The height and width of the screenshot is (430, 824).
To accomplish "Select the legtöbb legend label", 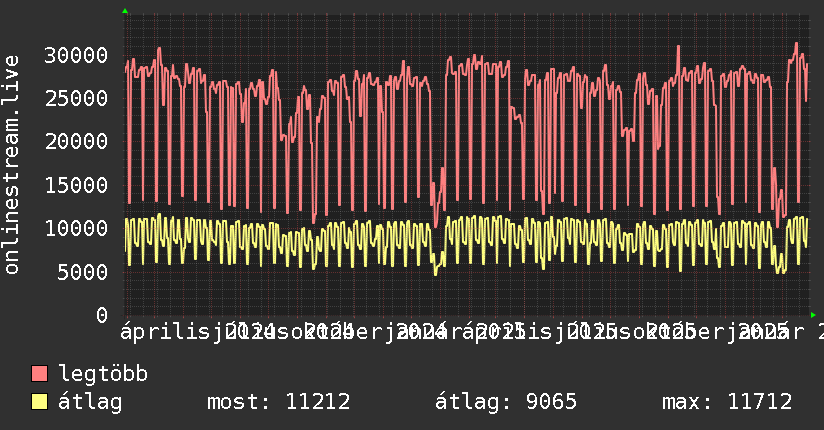I will pos(103,374).
